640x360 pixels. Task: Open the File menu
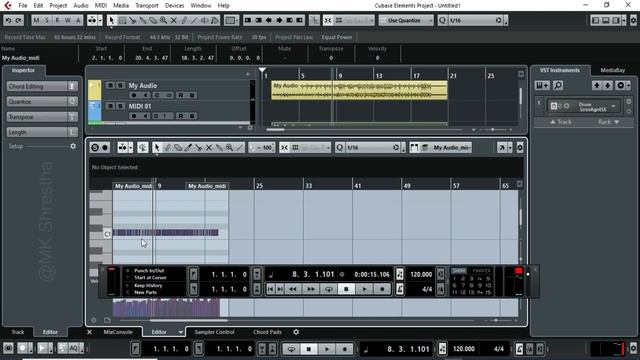point(23,5)
